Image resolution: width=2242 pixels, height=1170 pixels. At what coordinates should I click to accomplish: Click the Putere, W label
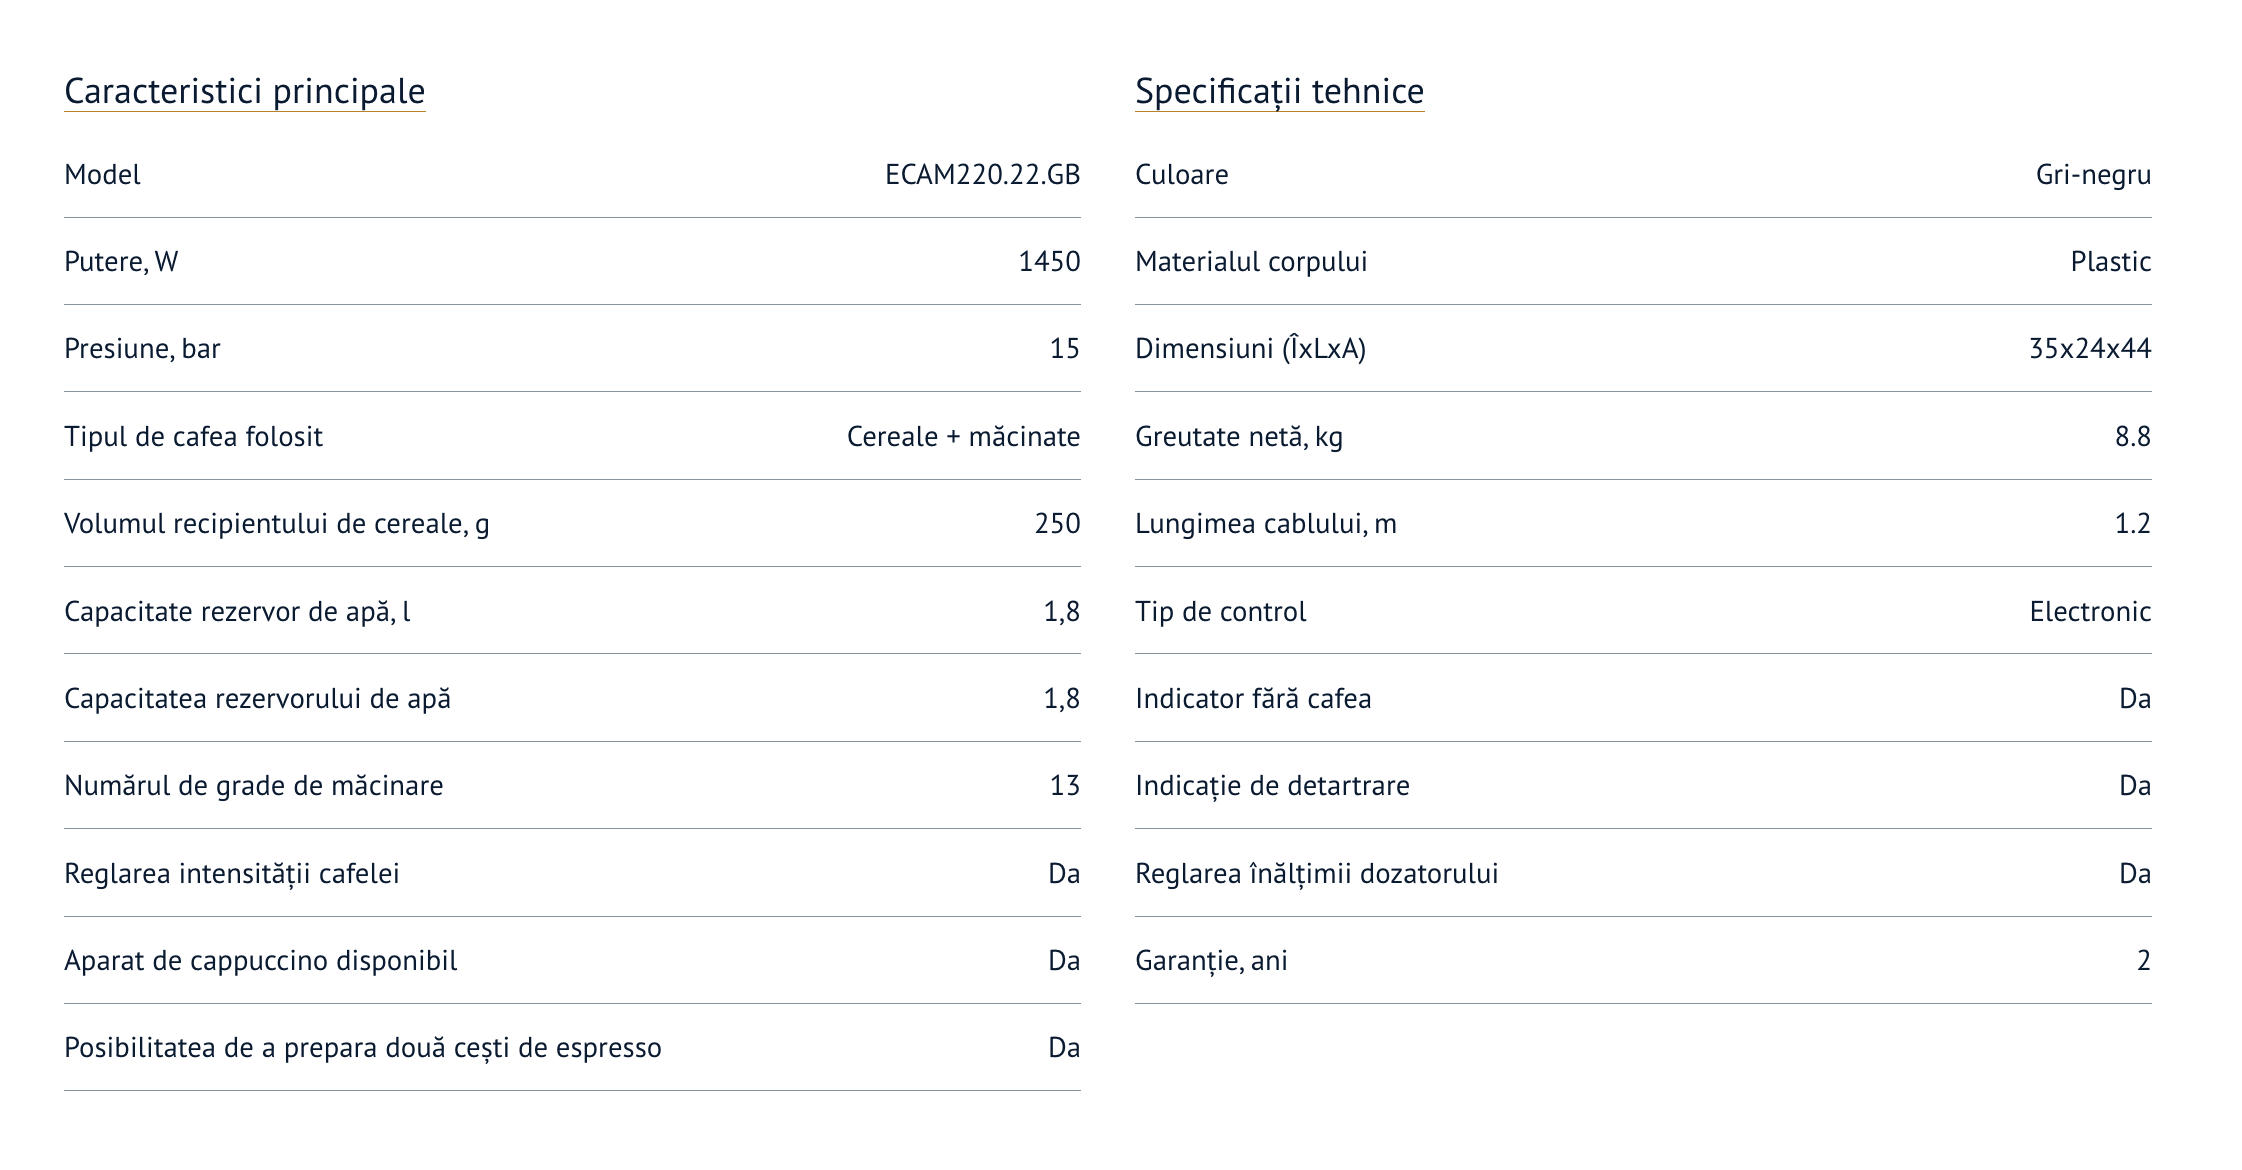point(121,262)
